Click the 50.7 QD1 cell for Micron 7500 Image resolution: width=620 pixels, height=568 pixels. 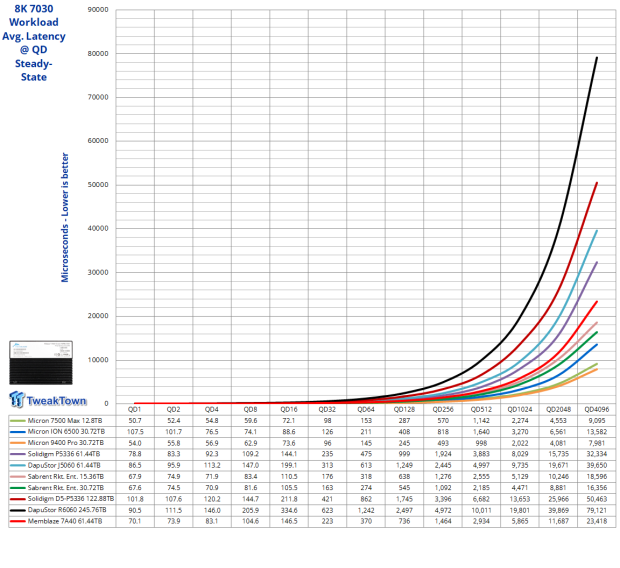tap(134, 420)
